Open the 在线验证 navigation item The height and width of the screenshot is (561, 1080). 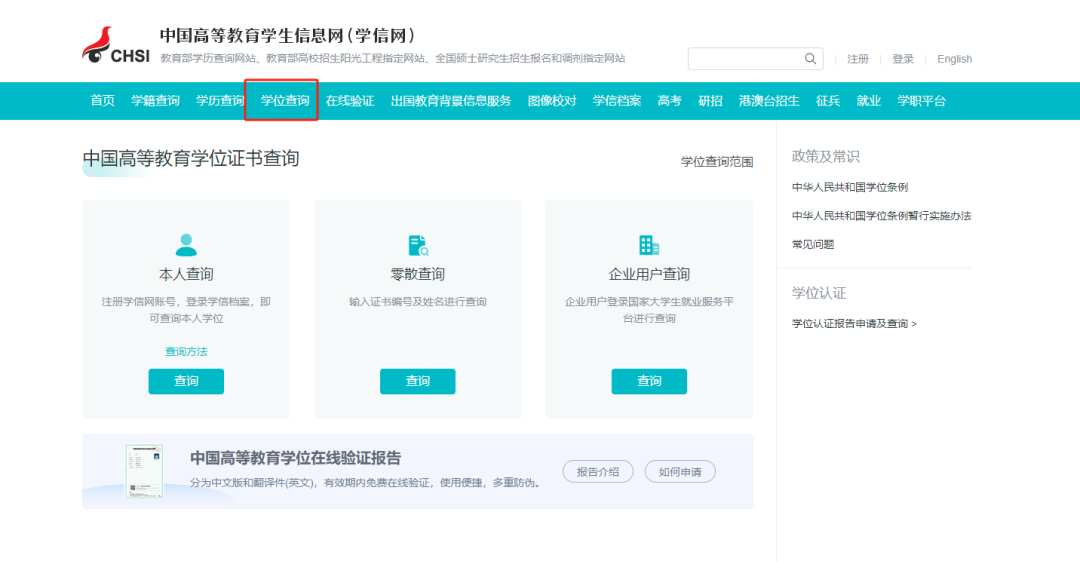point(350,101)
